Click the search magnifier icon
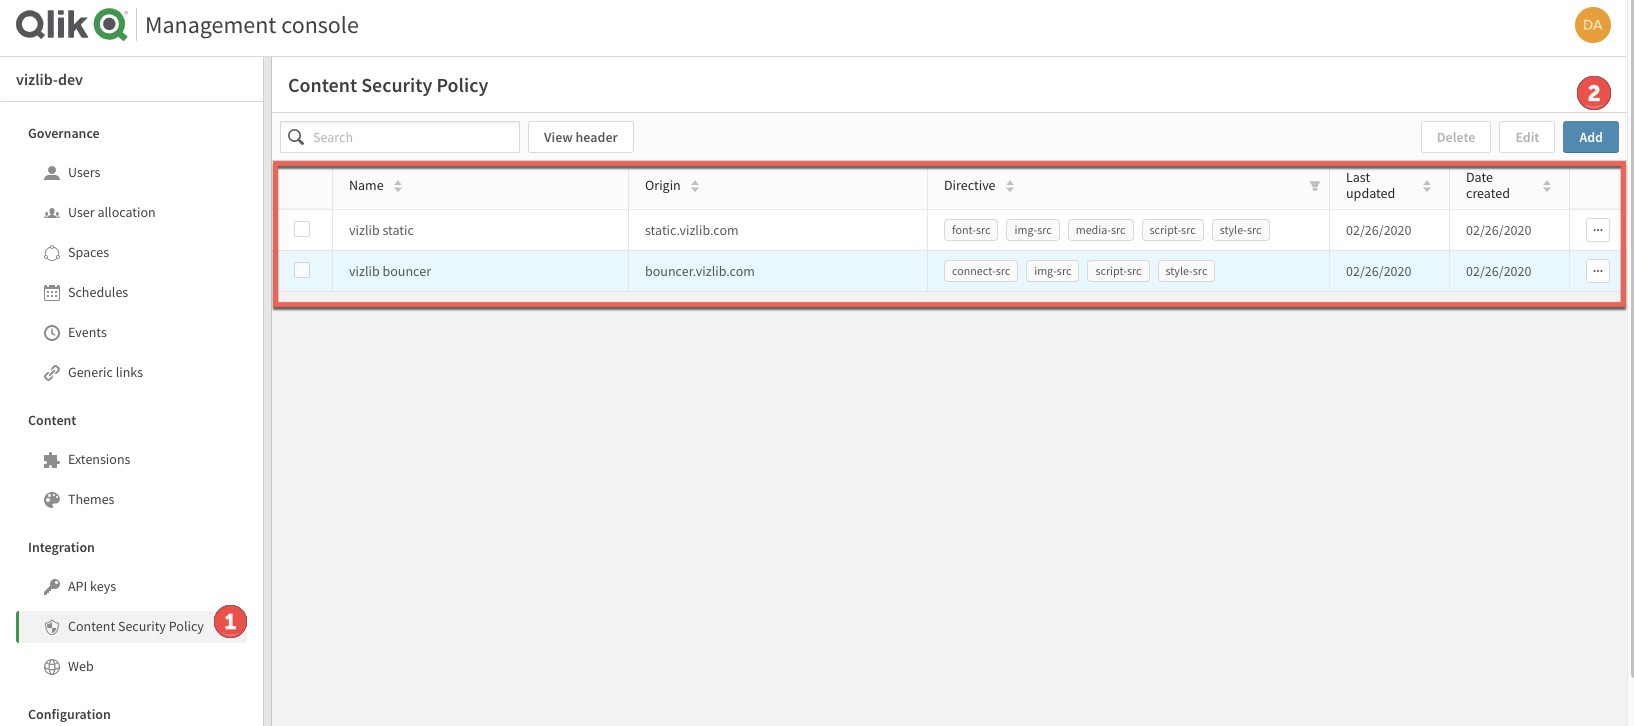1634x726 pixels. [296, 137]
